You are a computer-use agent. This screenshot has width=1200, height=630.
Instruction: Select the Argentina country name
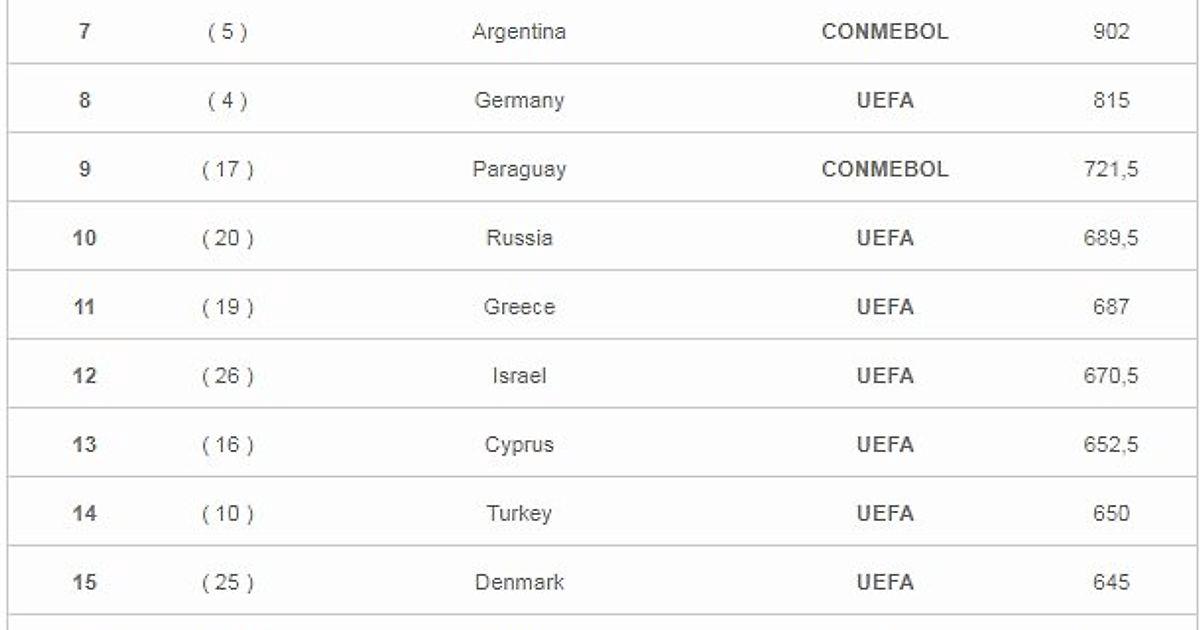tap(519, 32)
